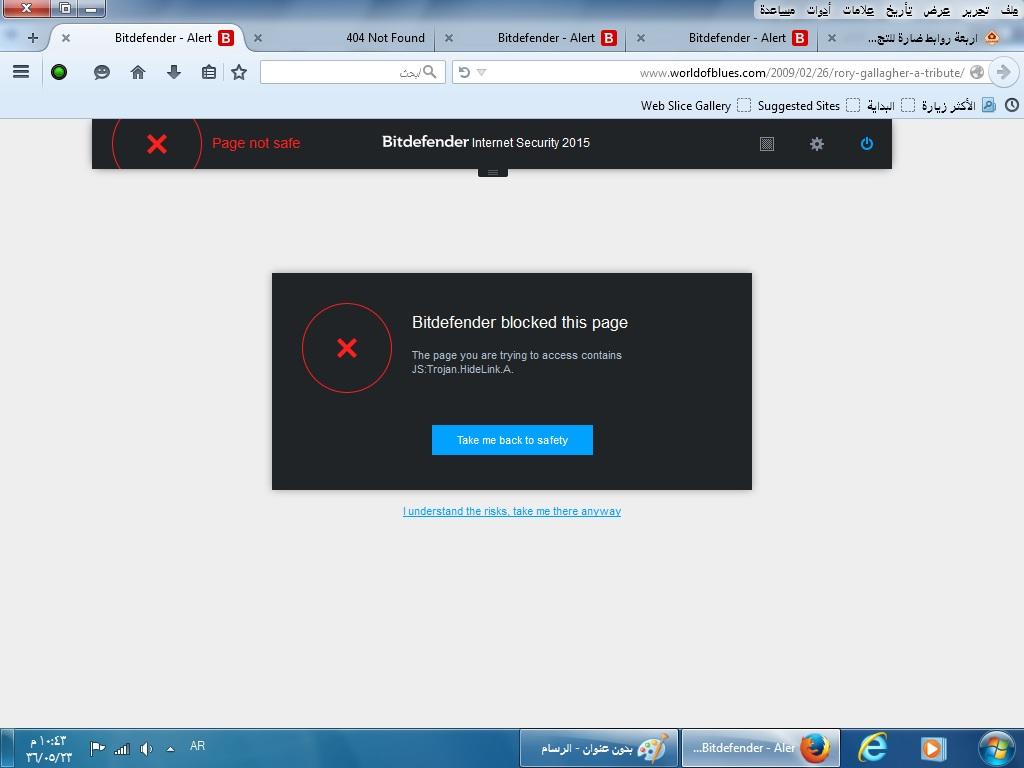Switch to the 404 Not Found tab
Viewport: 1024px width, 768px height.
pyautogui.click(x=347, y=38)
